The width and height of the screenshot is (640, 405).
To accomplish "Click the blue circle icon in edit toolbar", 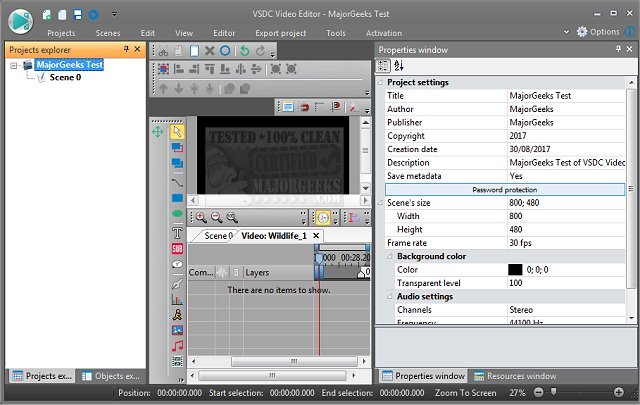I will (x=225, y=51).
